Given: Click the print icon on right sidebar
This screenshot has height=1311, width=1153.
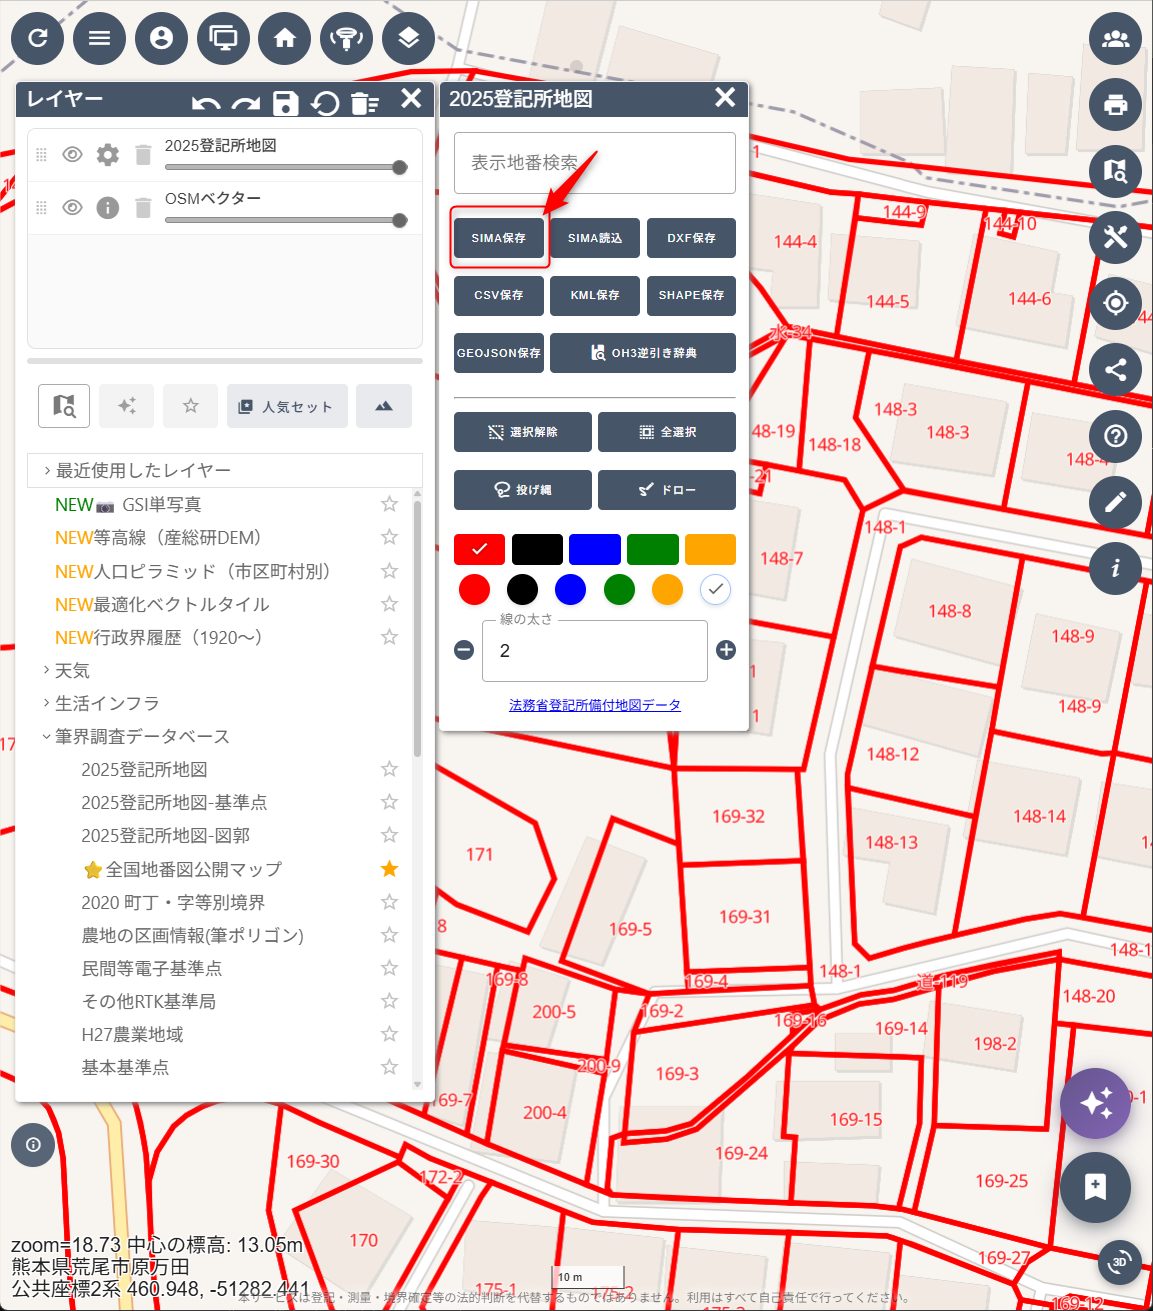Looking at the screenshot, I should click(x=1115, y=104).
